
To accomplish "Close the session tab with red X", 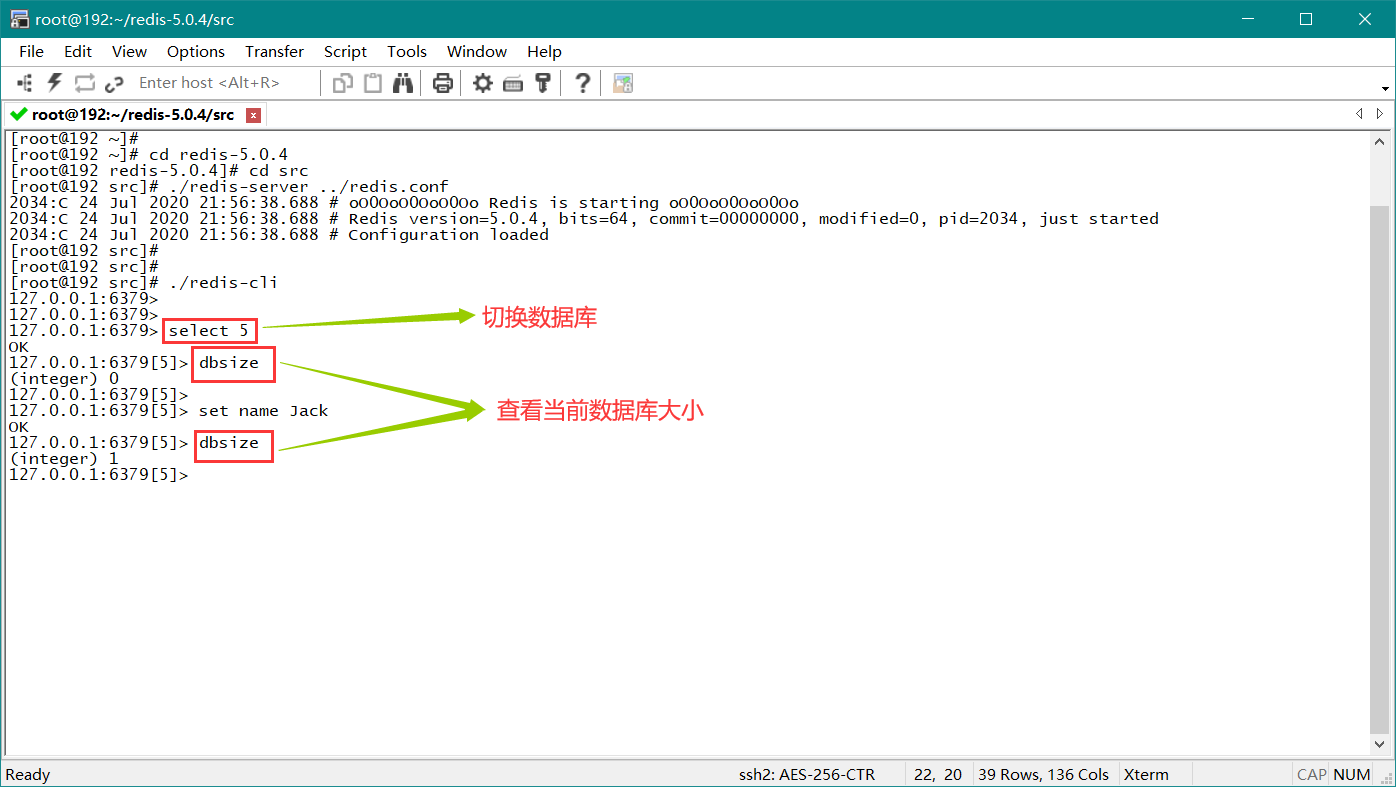I will [254, 115].
